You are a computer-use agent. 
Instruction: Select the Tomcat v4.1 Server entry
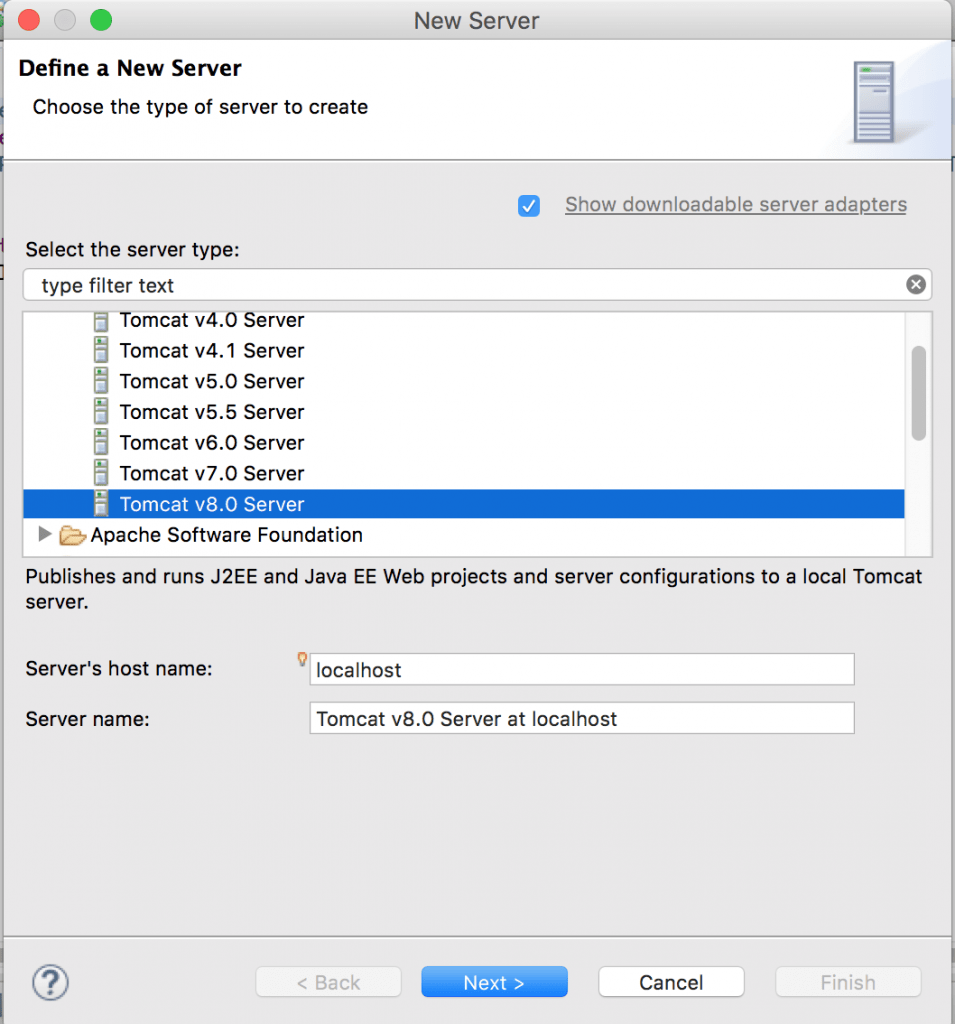coord(211,351)
